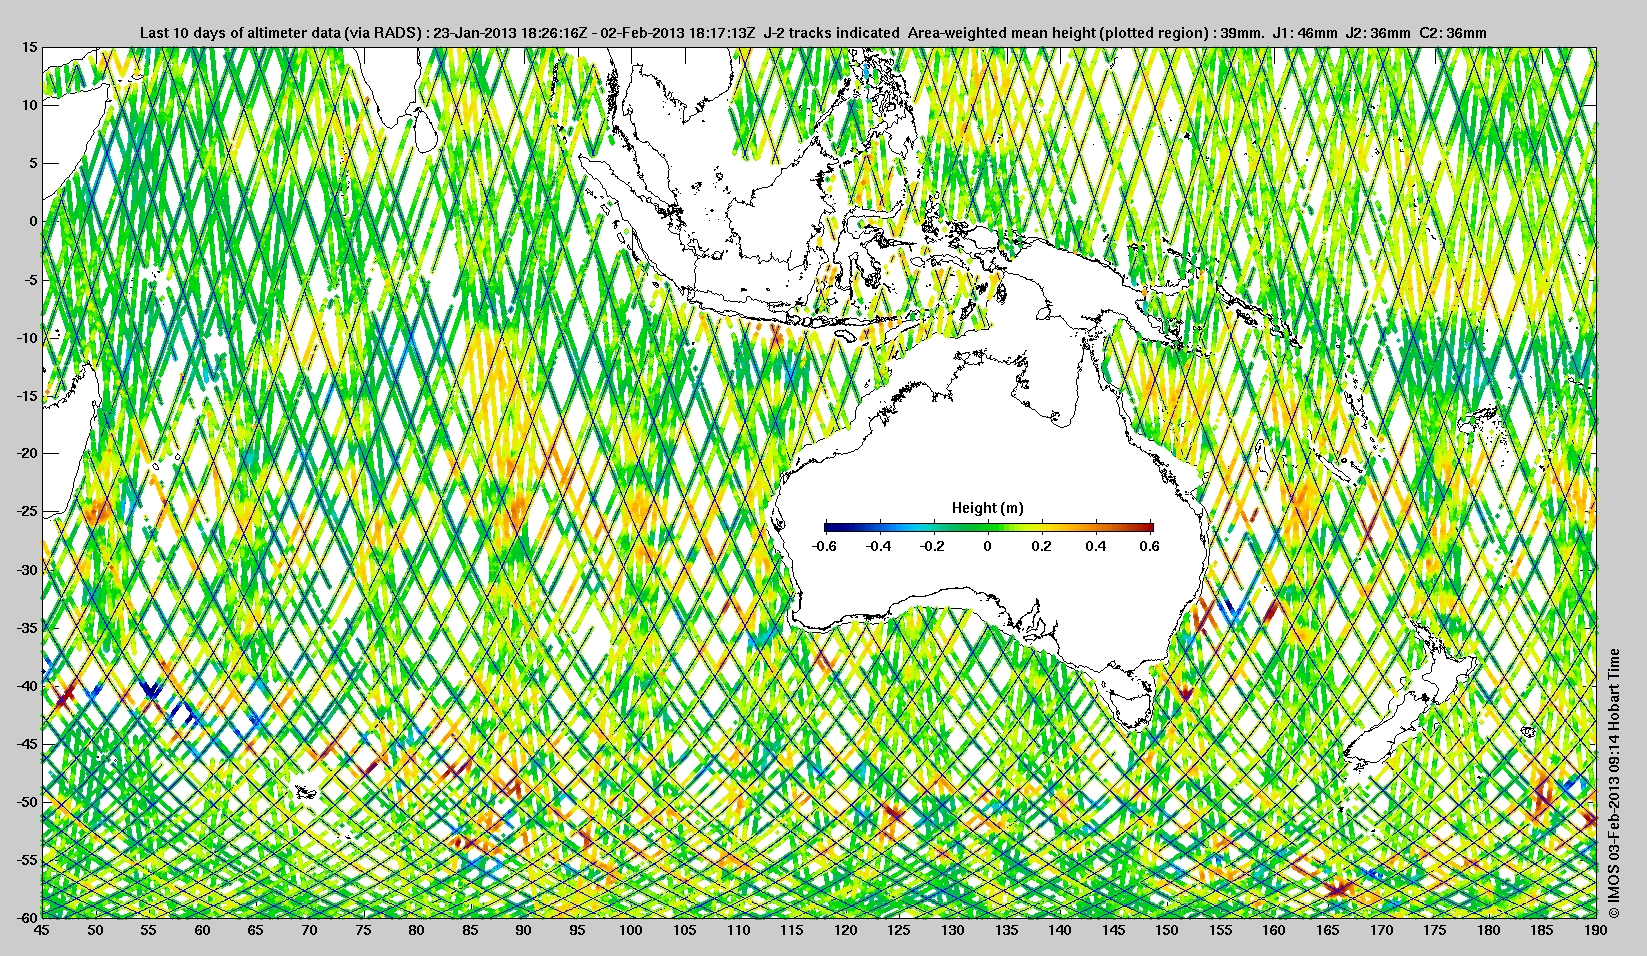This screenshot has height=956, width=1647.
Task: Click the '0.2' colorbar tick label
Action: point(1042,546)
